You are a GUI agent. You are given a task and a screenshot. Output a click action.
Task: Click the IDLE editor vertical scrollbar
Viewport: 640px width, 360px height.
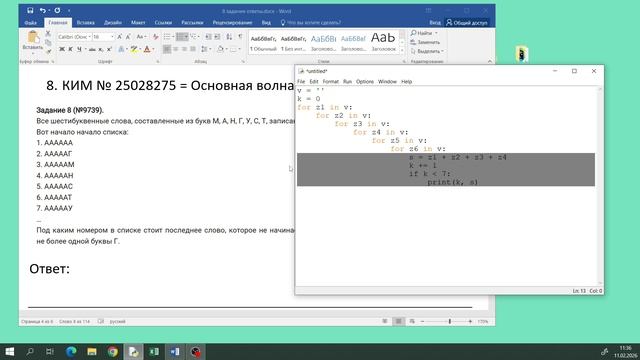point(600,186)
